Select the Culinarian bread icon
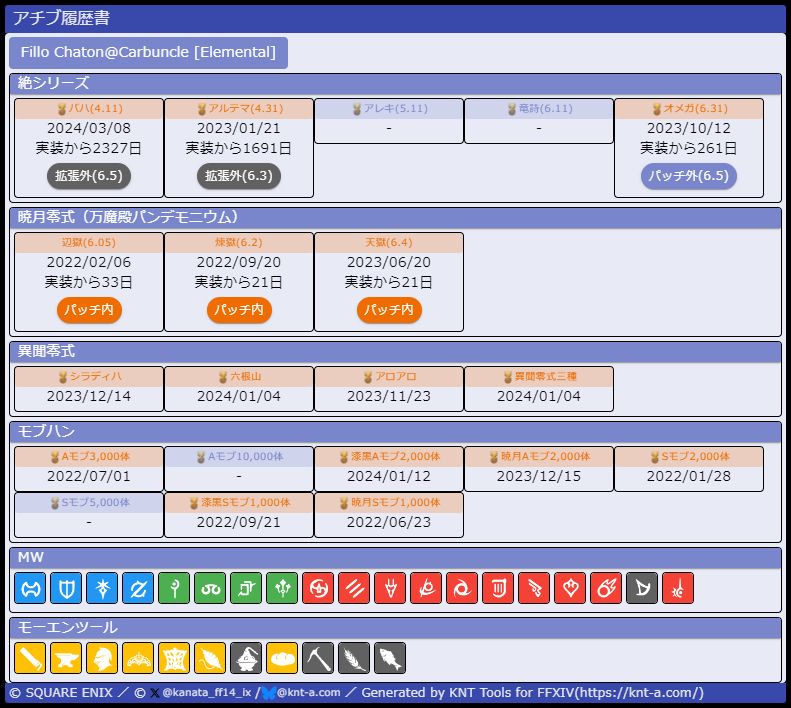 pos(282,658)
